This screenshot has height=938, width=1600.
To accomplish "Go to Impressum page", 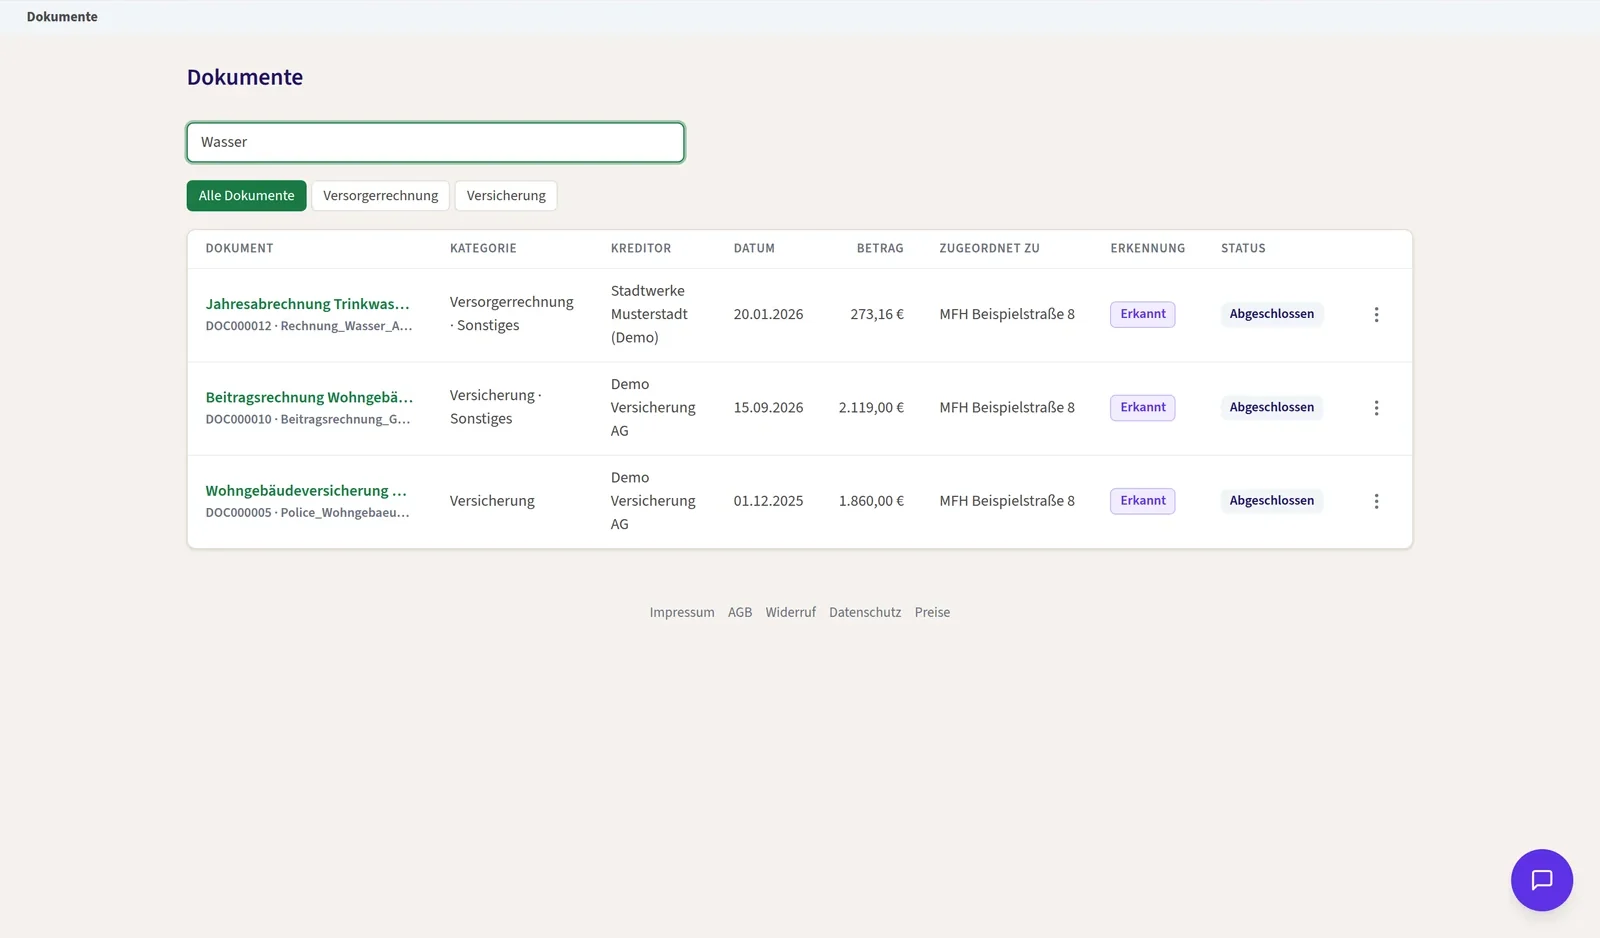I will pos(682,613).
